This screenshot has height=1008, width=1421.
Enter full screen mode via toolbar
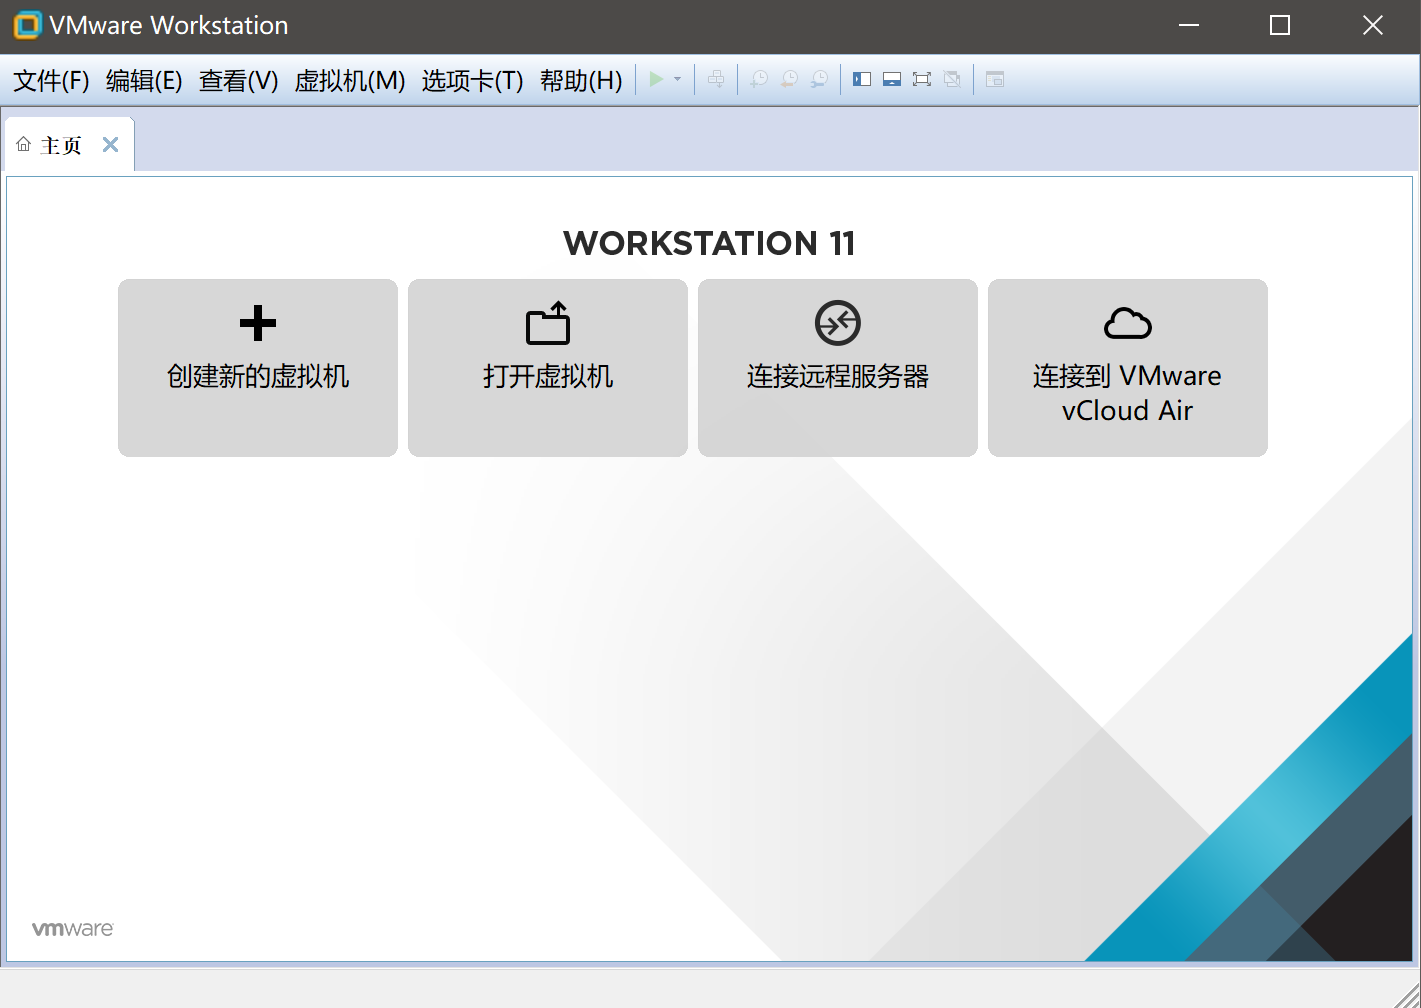pos(922,79)
